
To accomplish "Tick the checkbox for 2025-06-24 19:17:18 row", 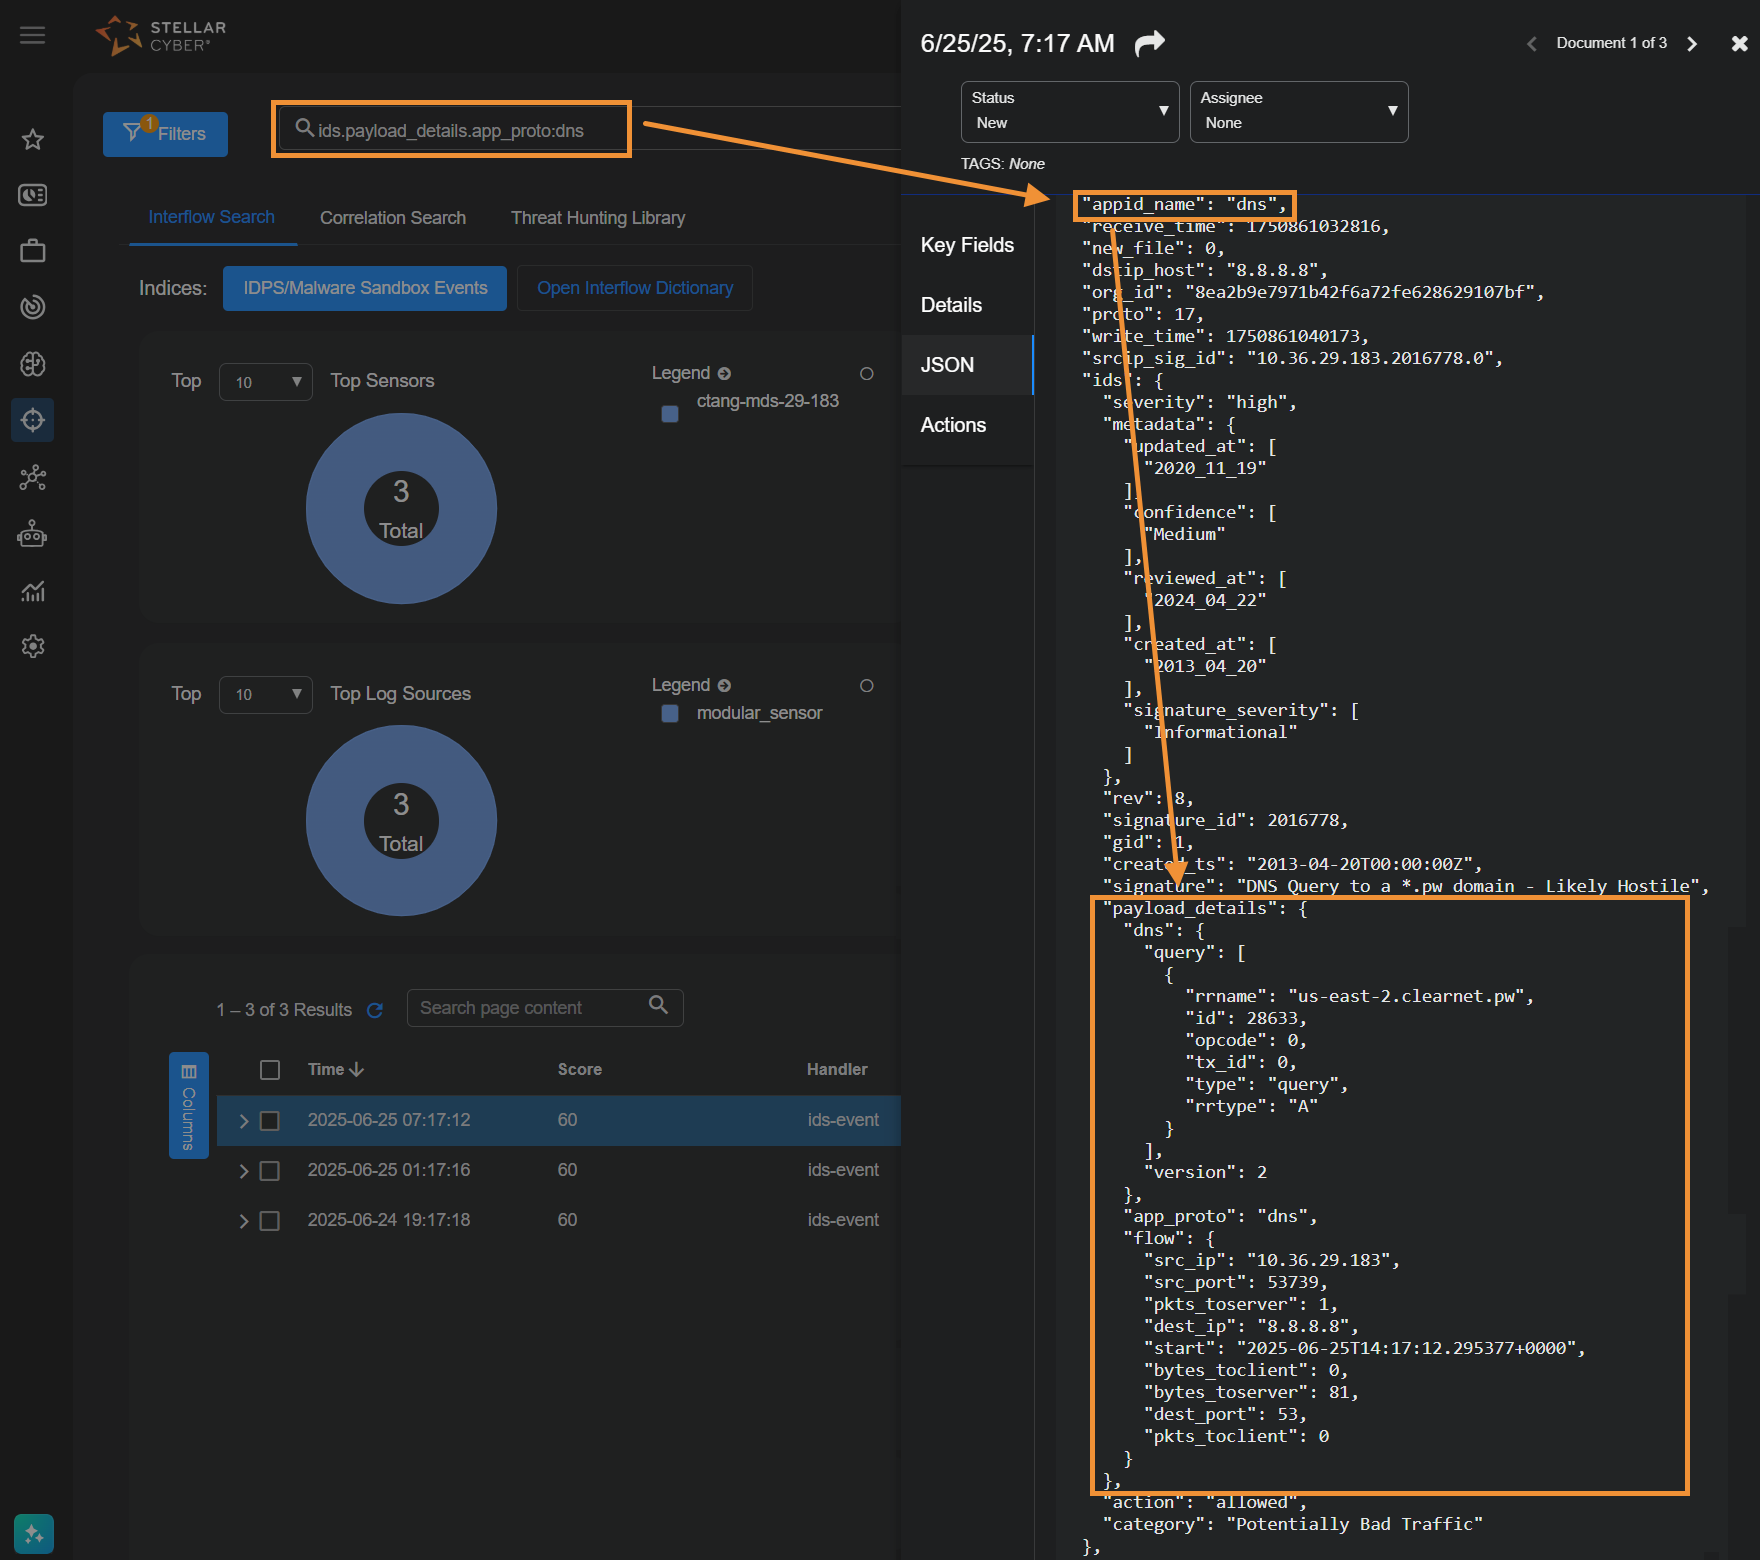I will coord(270,1221).
